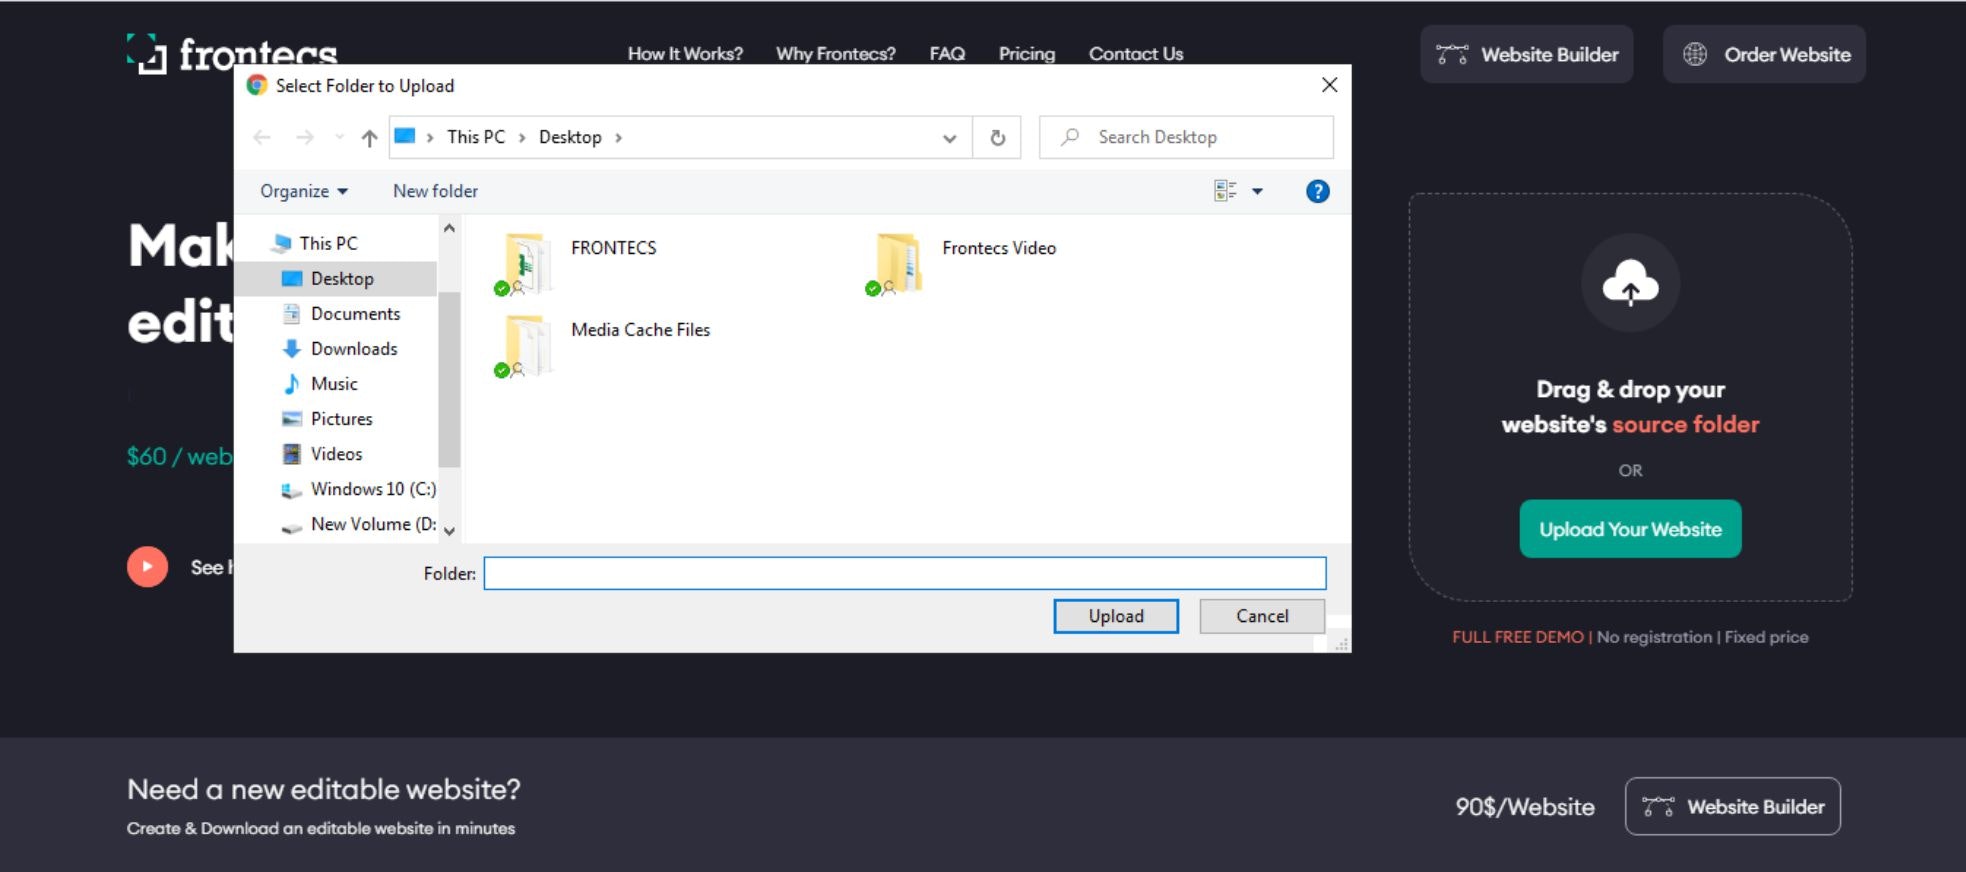Open How It Works? nav link
1966x872 pixels.
coord(685,54)
